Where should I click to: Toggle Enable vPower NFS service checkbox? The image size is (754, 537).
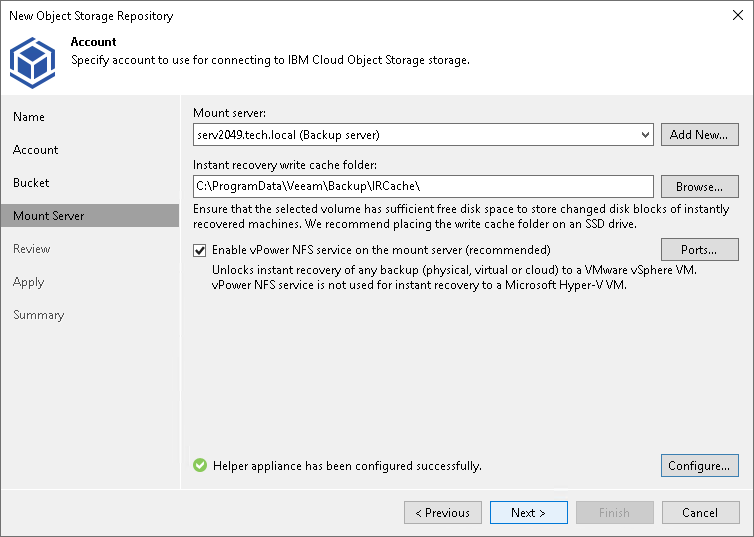click(x=200, y=250)
